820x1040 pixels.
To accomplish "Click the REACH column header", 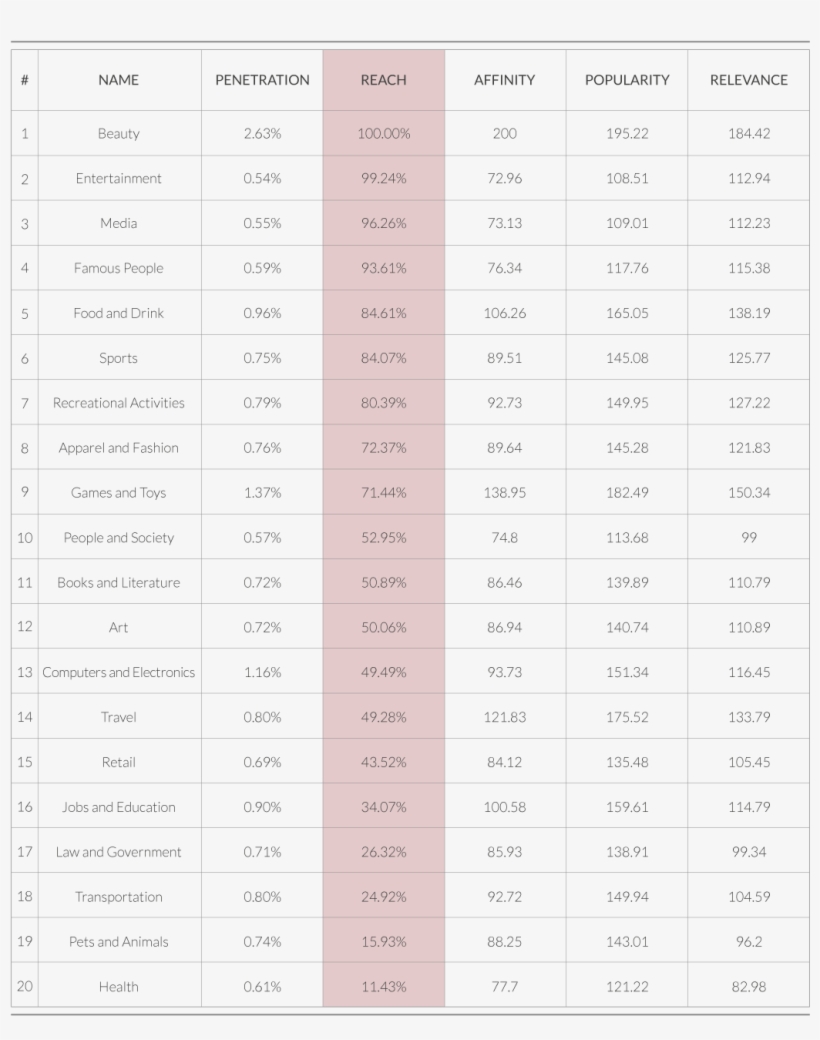I will (x=383, y=80).
